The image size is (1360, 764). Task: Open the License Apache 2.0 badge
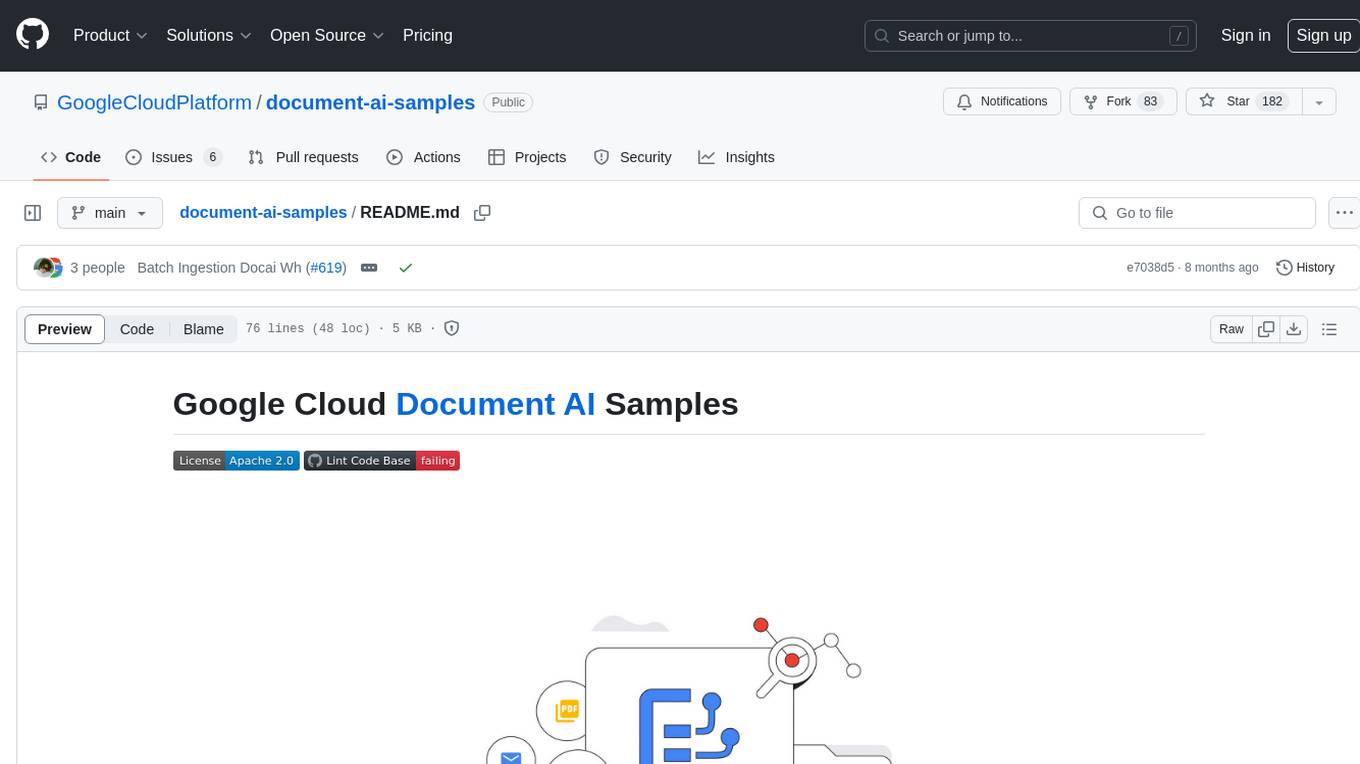pyautogui.click(x=236, y=461)
